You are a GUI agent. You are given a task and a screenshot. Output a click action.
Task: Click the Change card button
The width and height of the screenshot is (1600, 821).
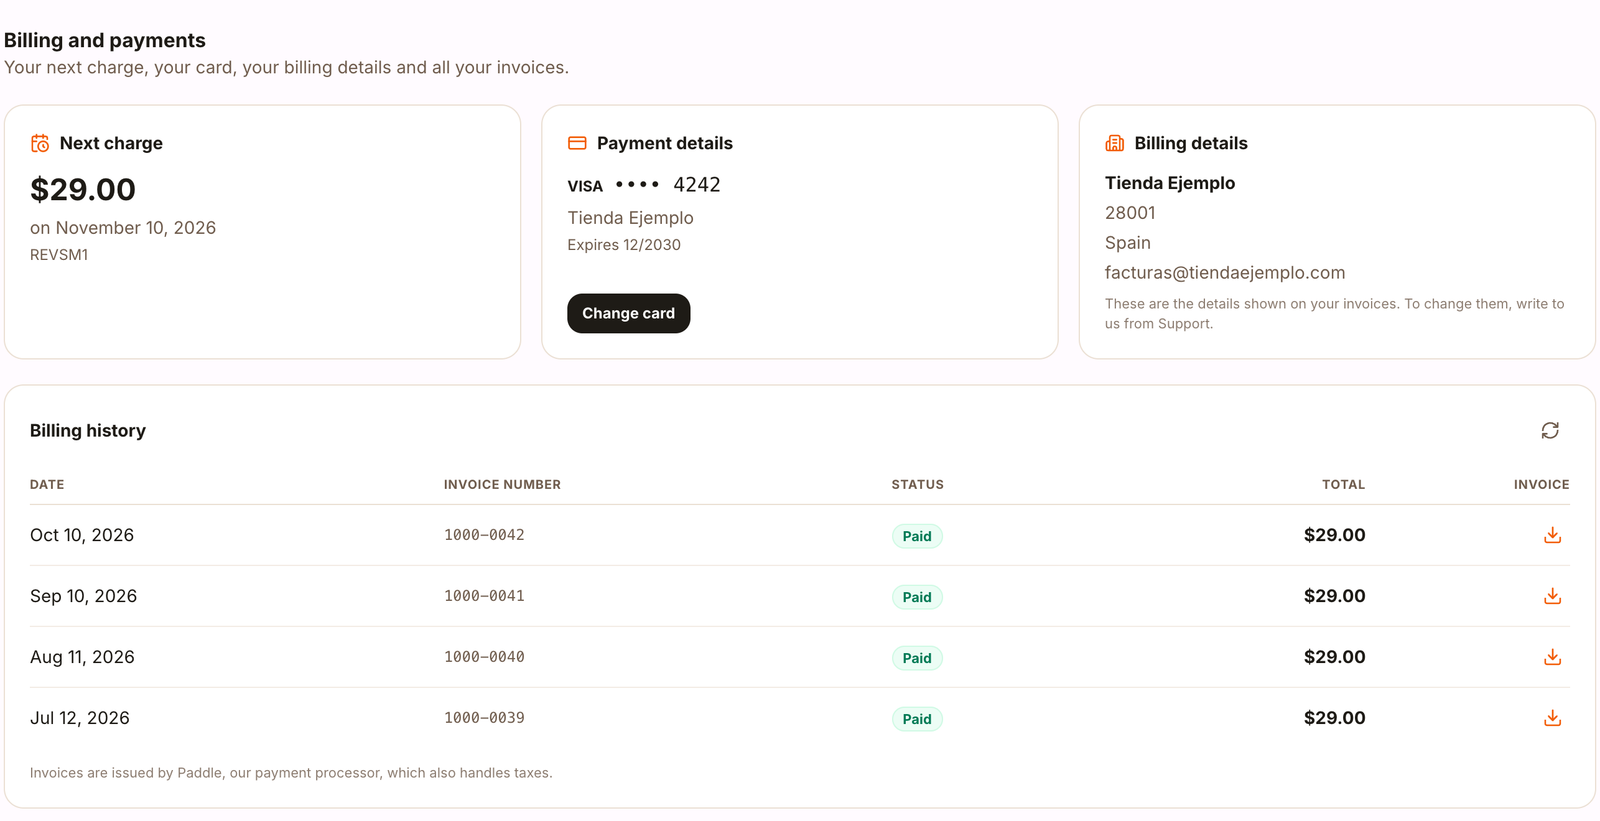628,313
